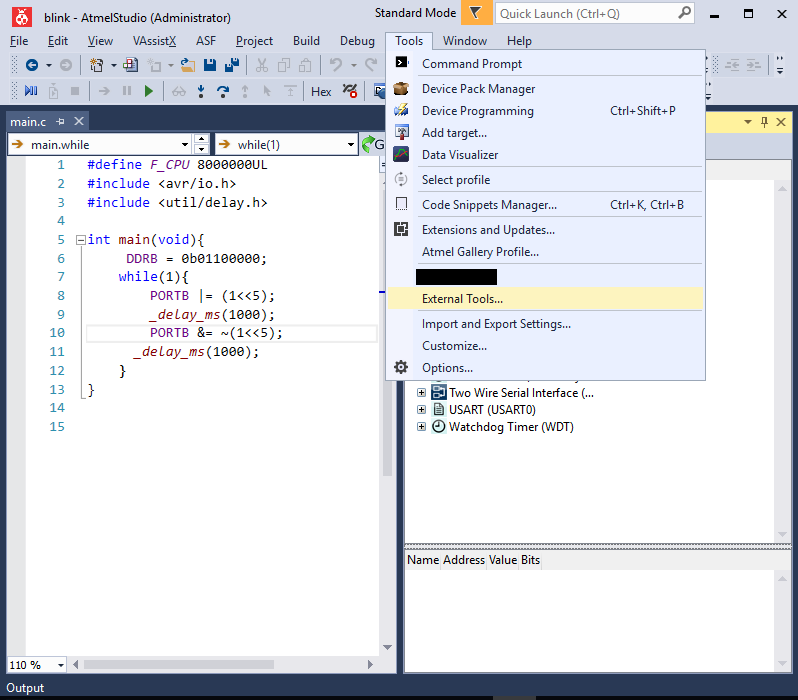
Task: Choose Command Prompt from Tools menu
Action: pyautogui.click(x=545, y=64)
